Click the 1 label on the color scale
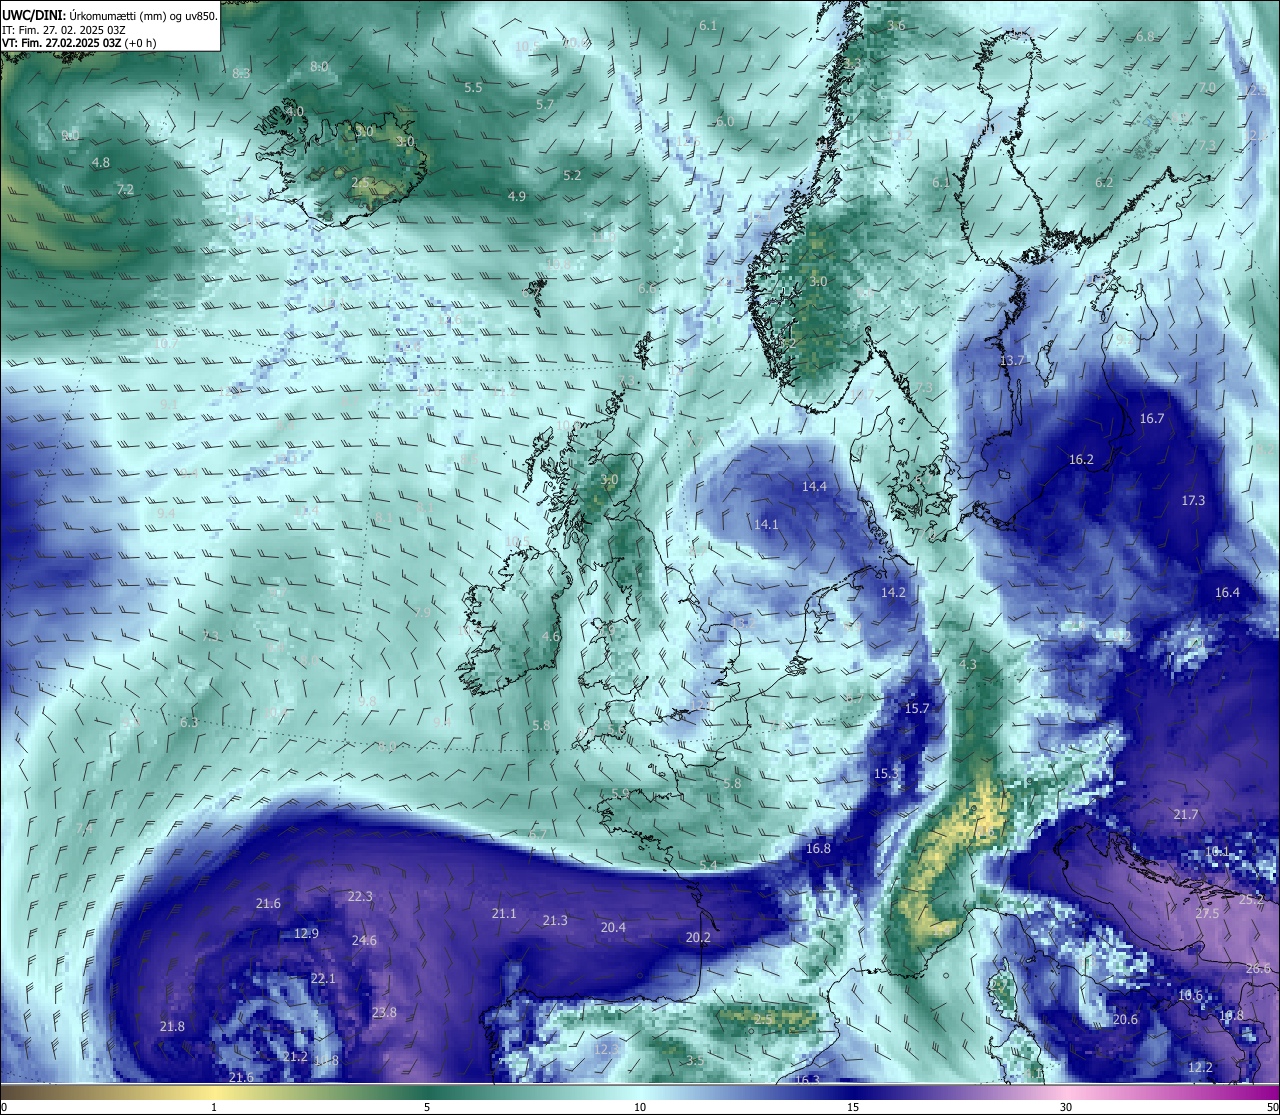The height and width of the screenshot is (1115, 1280). 214,1107
